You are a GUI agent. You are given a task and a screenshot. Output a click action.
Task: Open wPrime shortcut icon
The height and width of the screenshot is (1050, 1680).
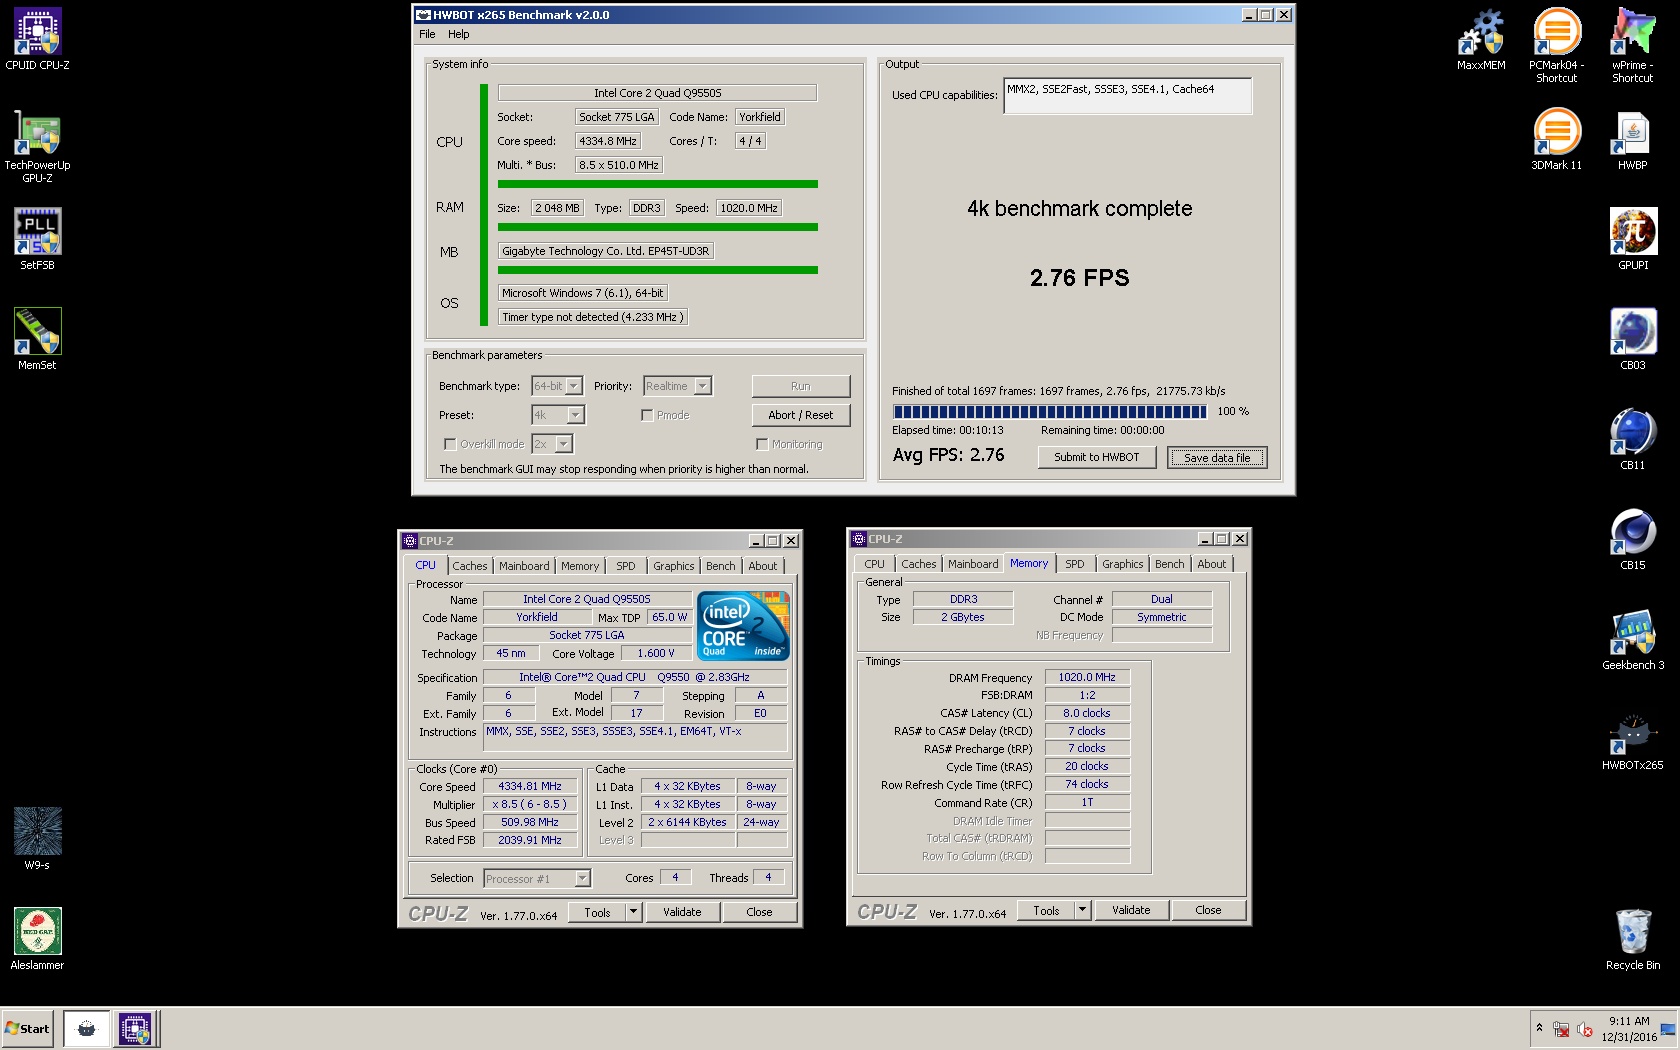tap(1632, 46)
